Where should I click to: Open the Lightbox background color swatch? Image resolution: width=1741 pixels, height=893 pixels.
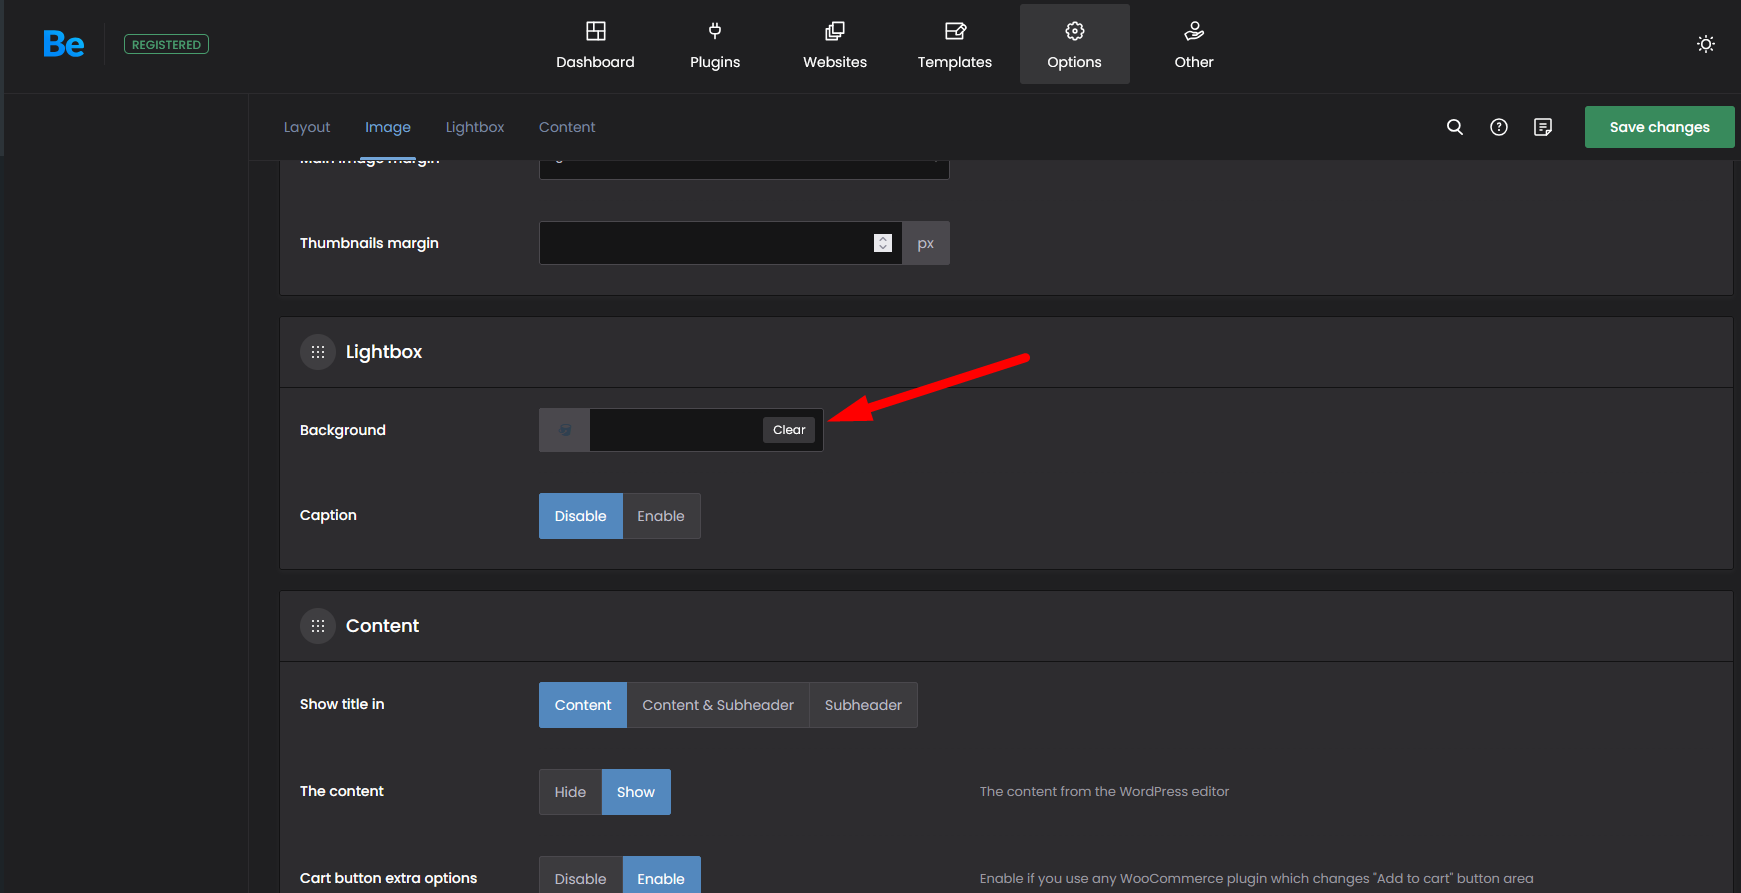(565, 430)
